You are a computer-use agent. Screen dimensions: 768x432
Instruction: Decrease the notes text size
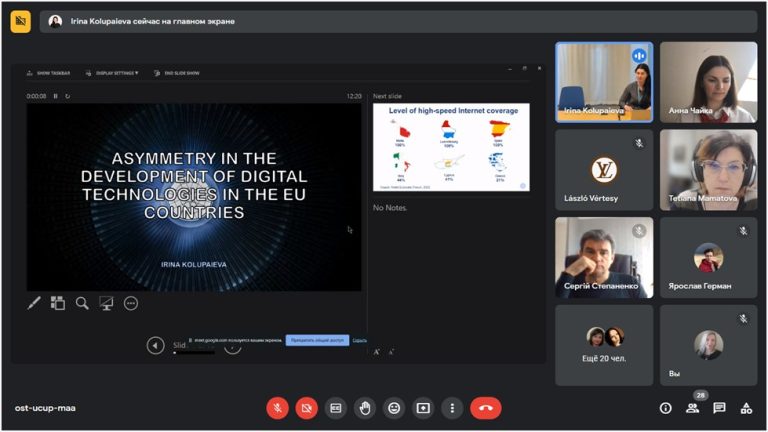click(391, 352)
